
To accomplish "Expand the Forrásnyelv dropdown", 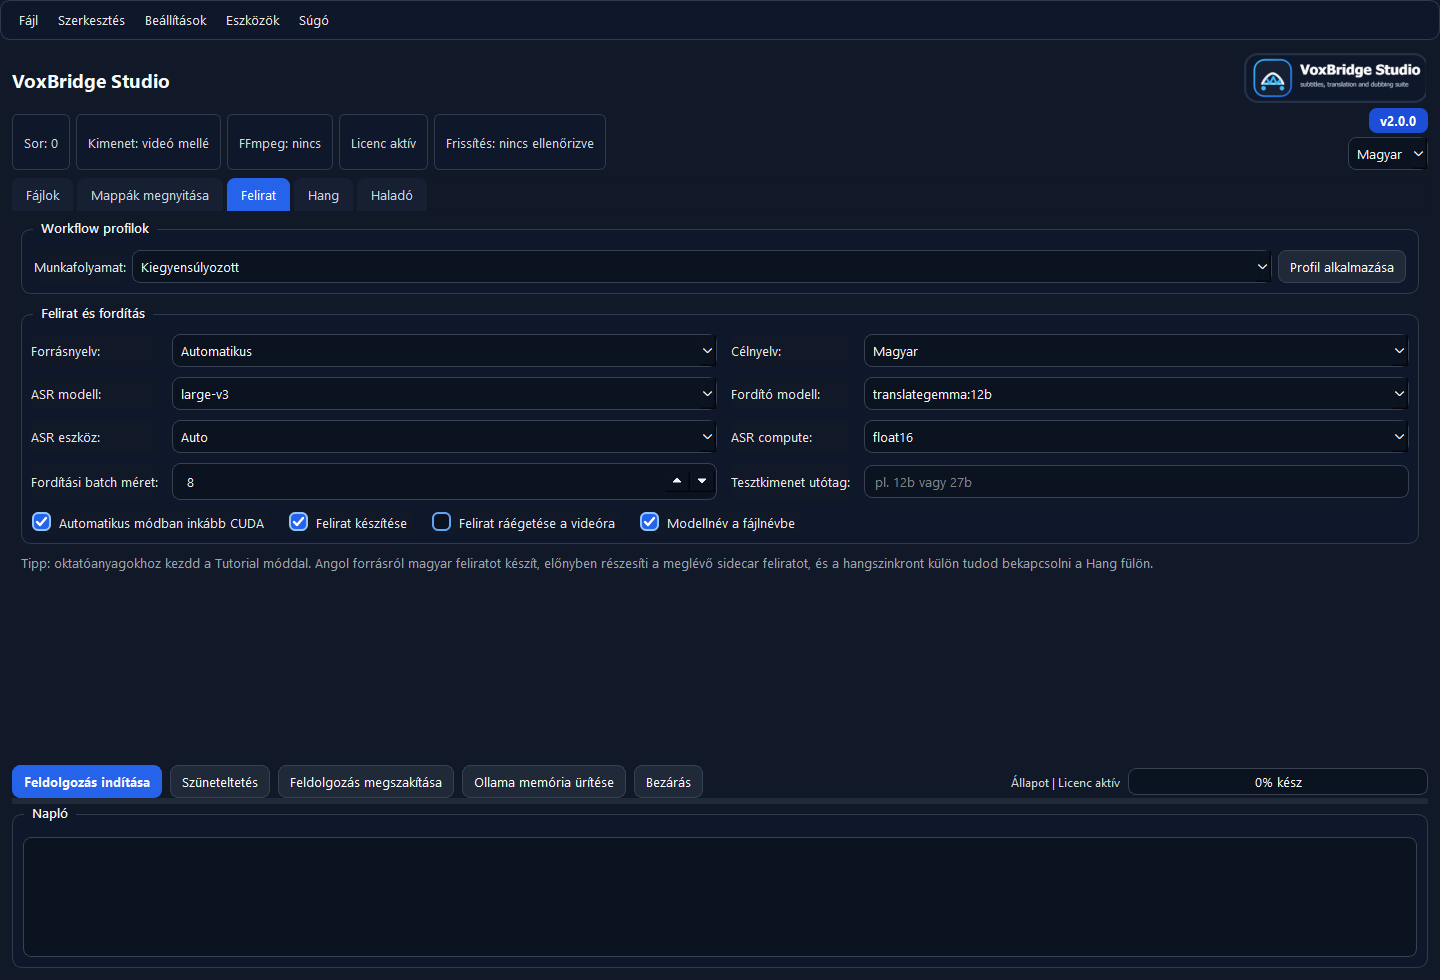I will [x=443, y=351].
